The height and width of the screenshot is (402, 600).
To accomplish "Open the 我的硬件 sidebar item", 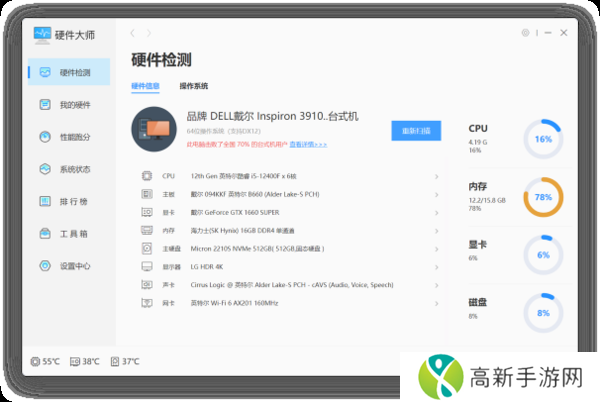I will (69, 104).
